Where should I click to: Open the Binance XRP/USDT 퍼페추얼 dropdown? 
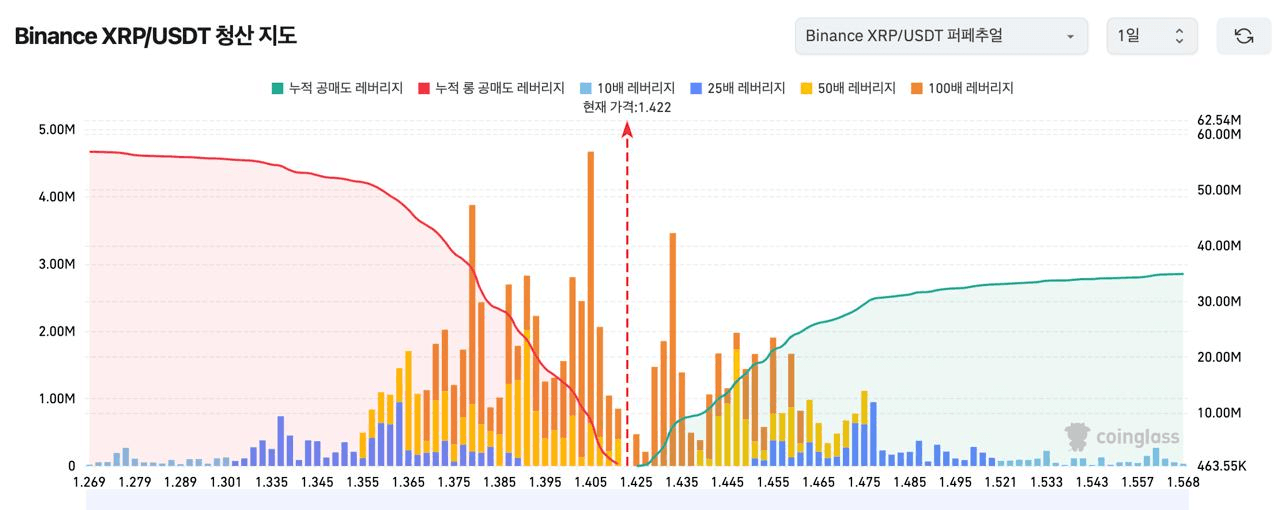(941, 36)
